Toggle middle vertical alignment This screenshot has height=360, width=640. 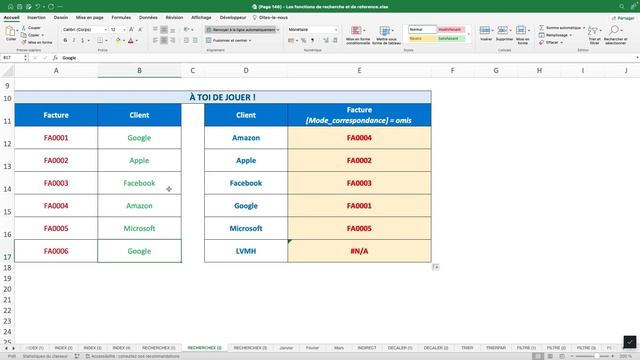tap(164, 30)
